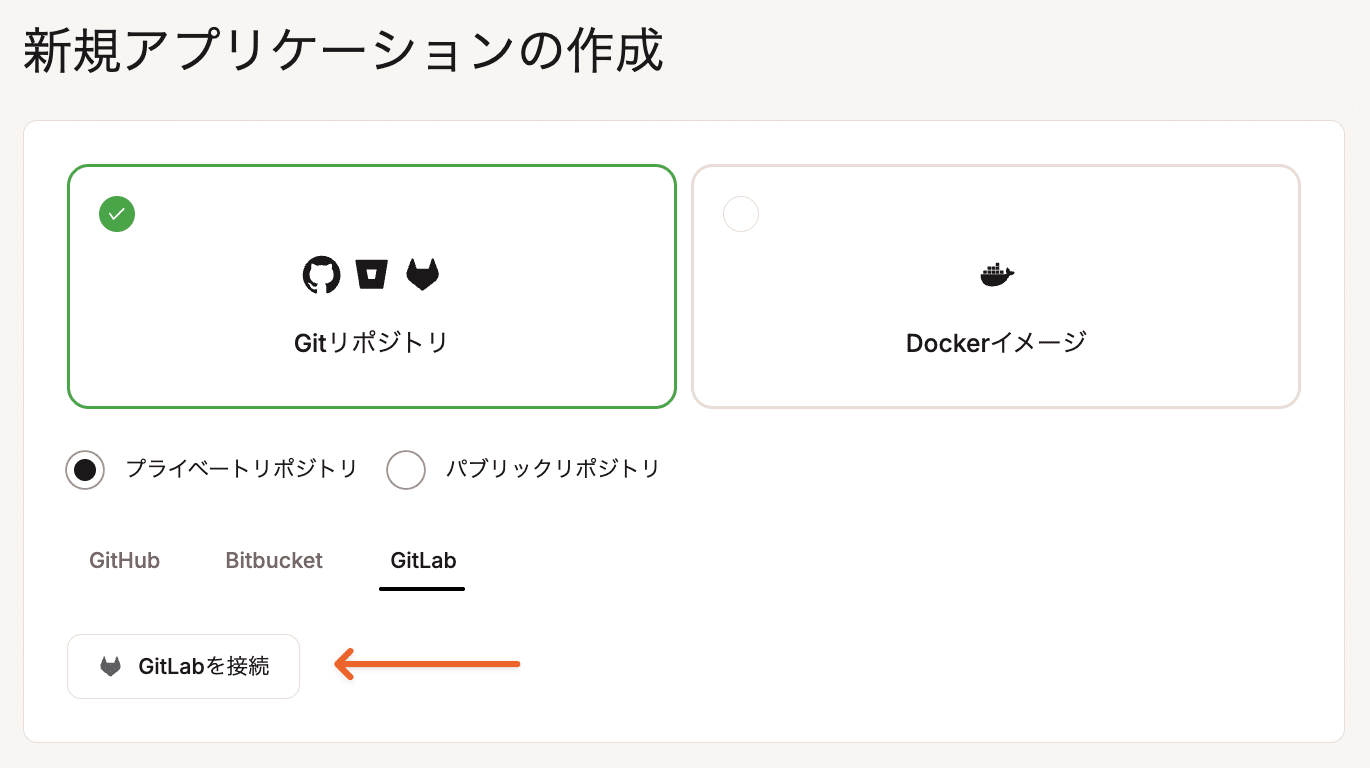
Task: Click the Dockerイメージ card label
Action: pos(995,343)
